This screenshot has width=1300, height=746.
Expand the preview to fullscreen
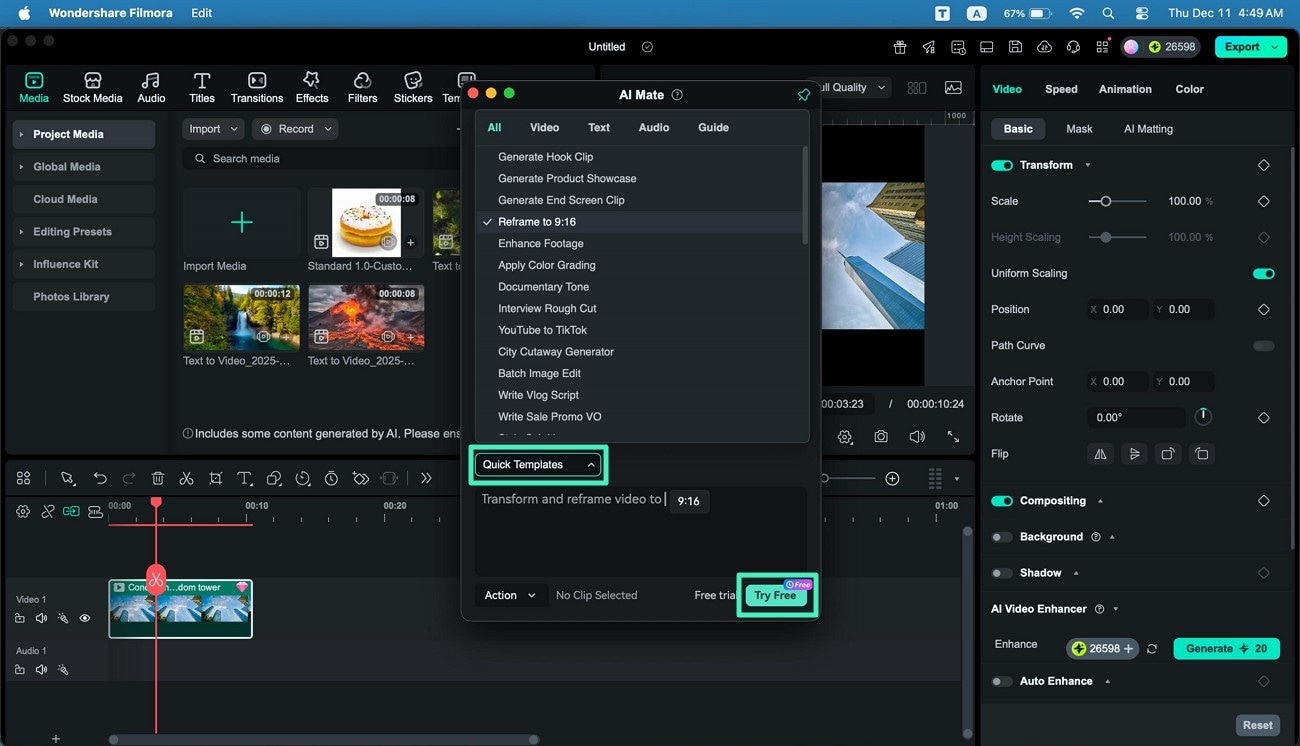click(953, 437)
